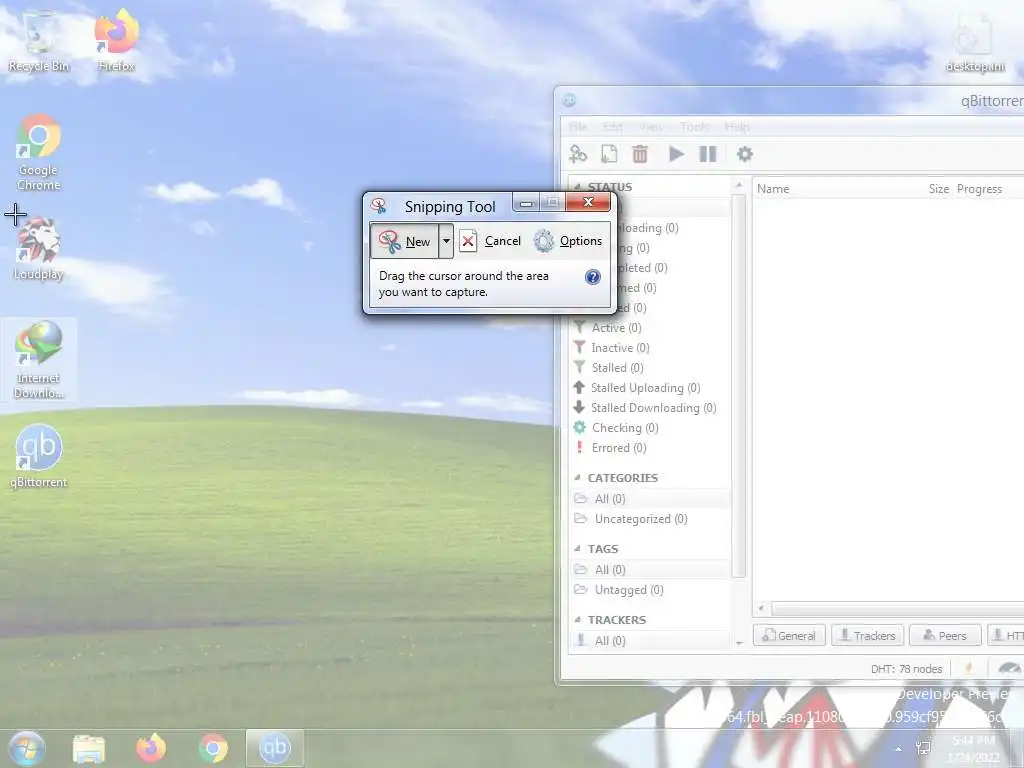Screen dimensions: 1024x768
Task: Select the qBittorrent desktop shortcut
Action: (x=39, y=456)
